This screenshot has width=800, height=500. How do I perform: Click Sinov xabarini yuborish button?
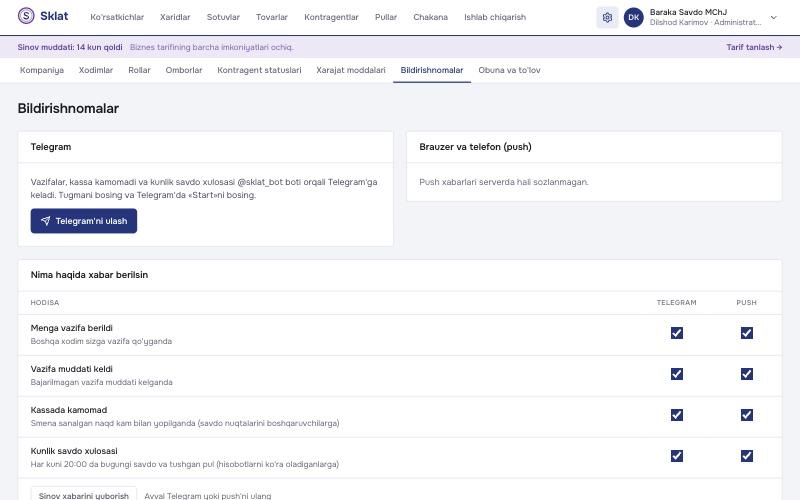(x=84, y=495)
